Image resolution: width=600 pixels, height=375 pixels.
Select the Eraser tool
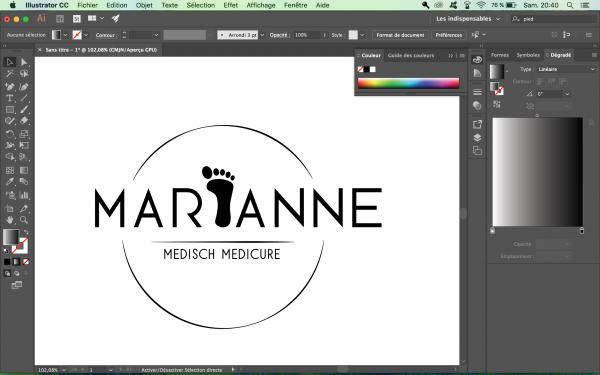coord(24,121)
